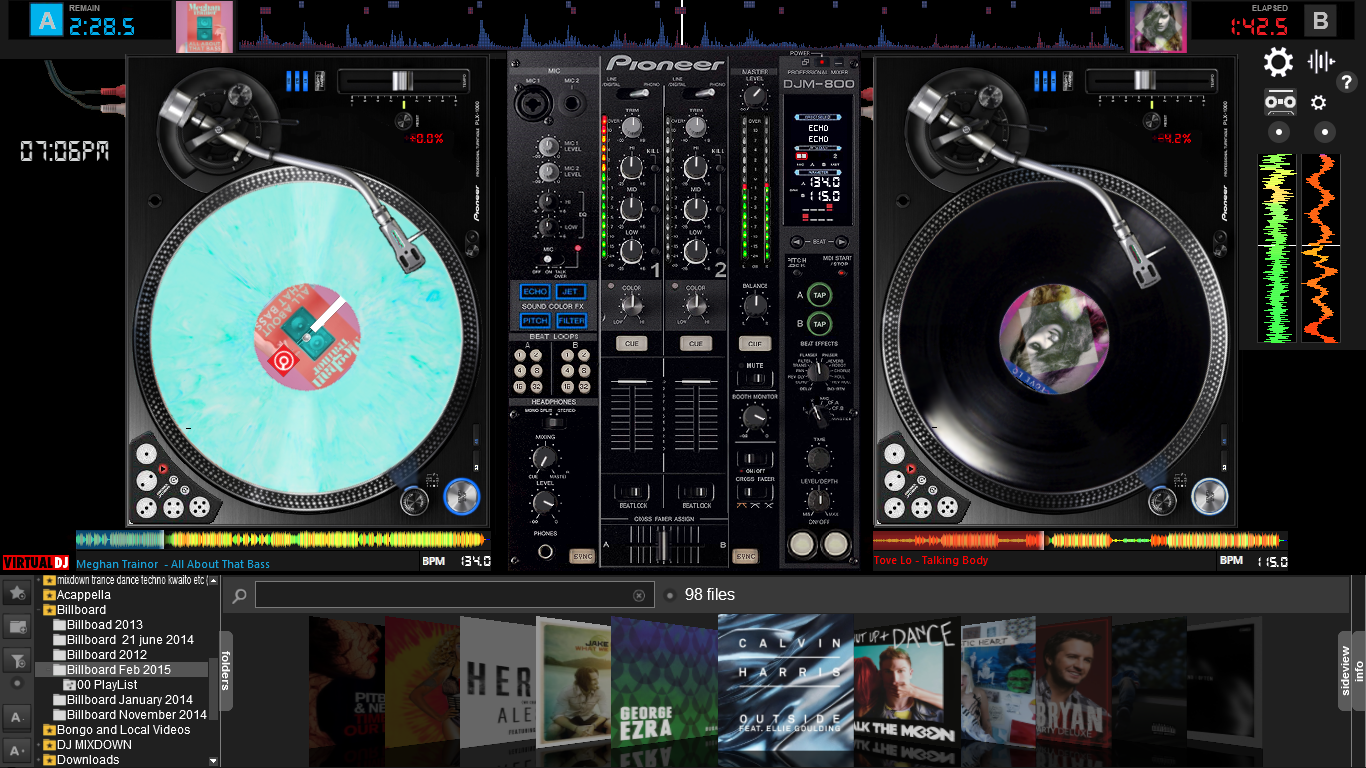
Task: Toggle channel 2 BEATLOCK switch
Action: [x=697, y=491]
